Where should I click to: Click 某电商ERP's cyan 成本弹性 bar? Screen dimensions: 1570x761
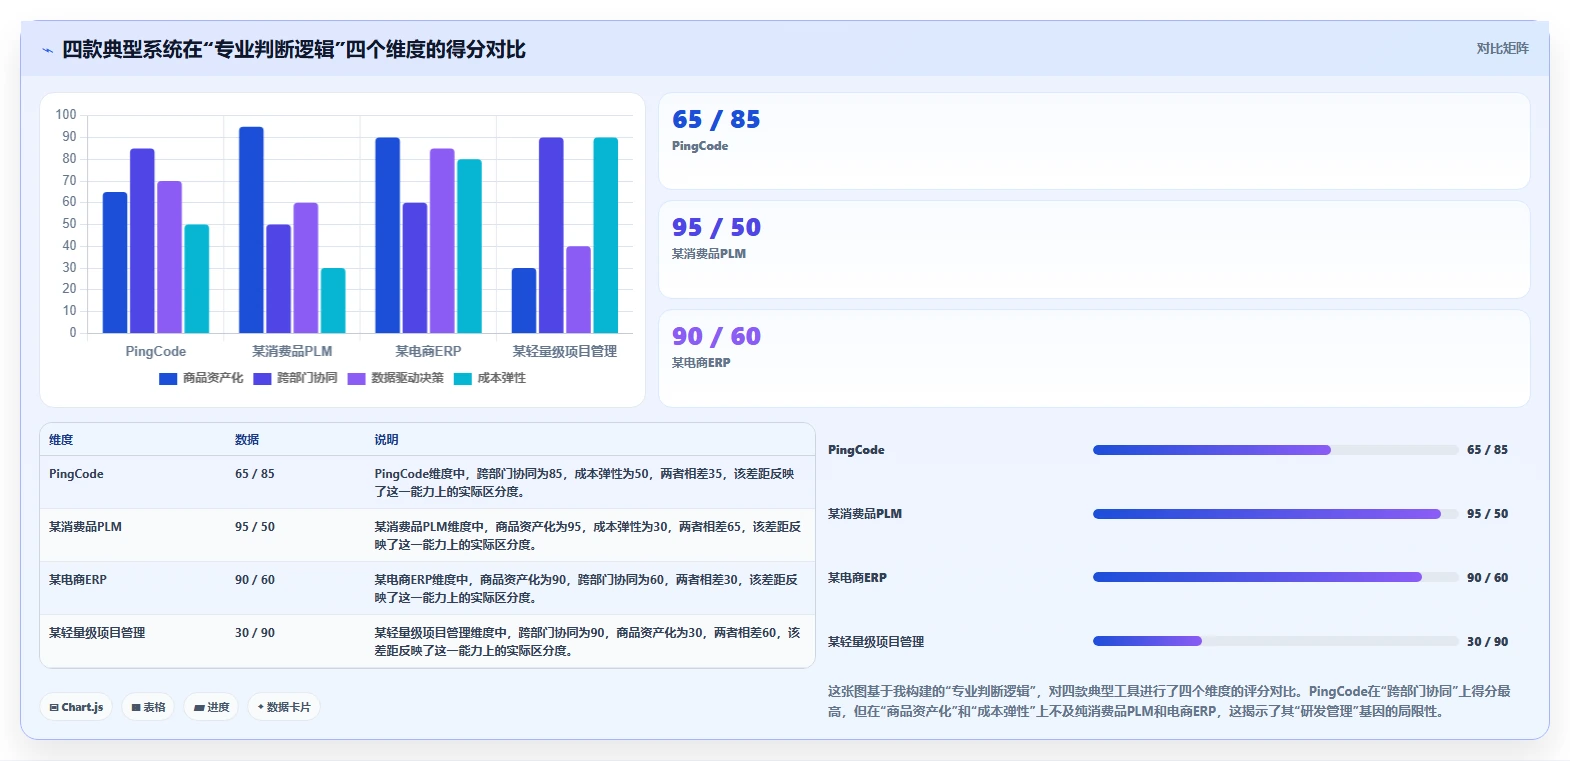469,246
